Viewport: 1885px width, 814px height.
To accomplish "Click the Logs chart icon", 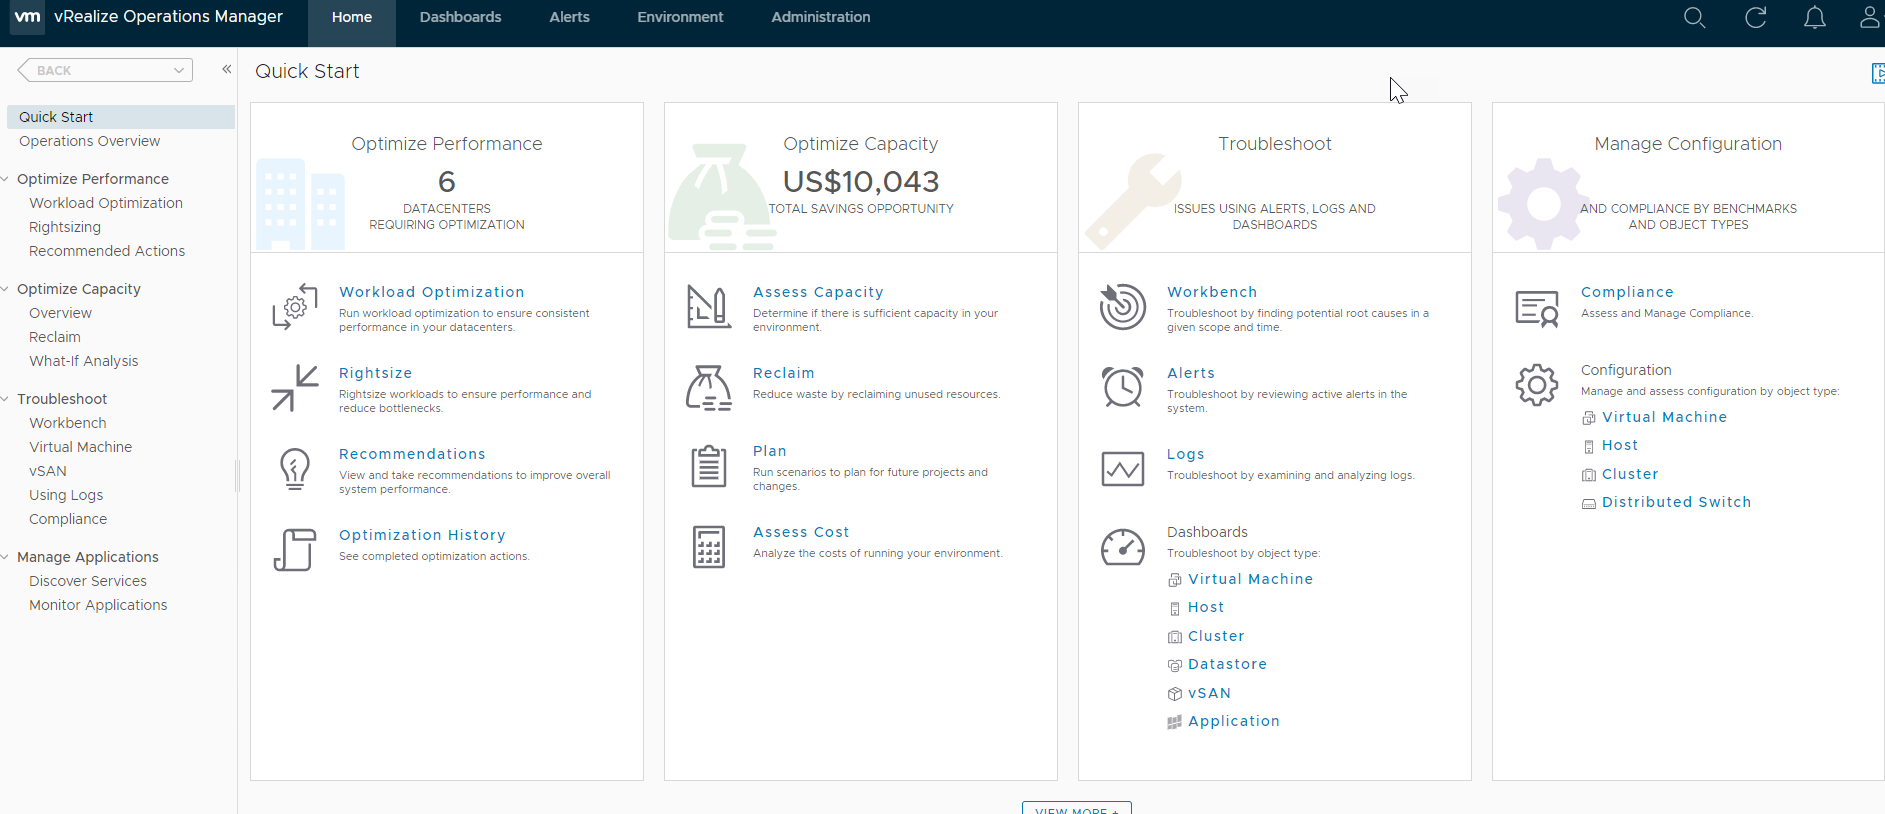I will tap(1123, 468).
